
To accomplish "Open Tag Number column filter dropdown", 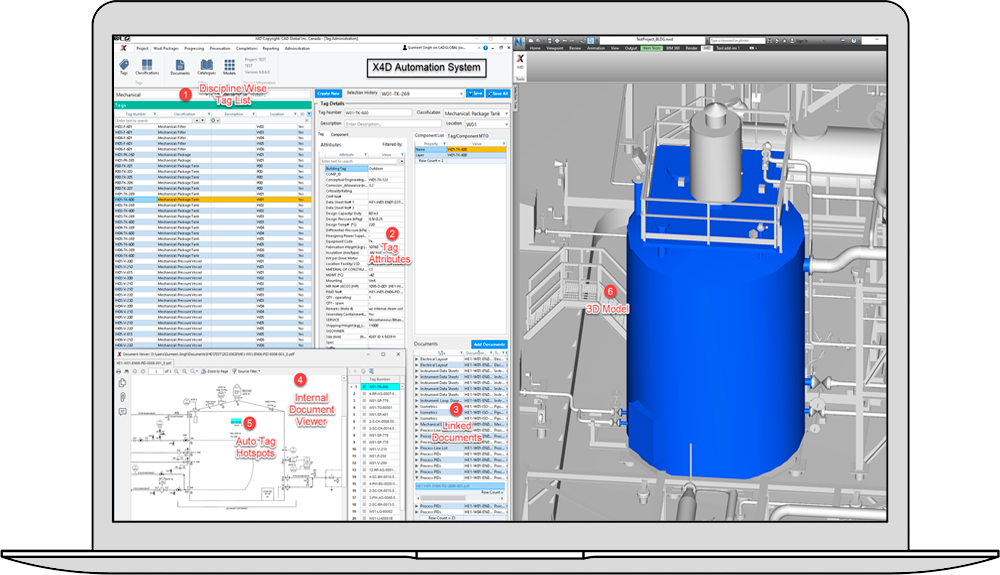I will coord(154,113).
